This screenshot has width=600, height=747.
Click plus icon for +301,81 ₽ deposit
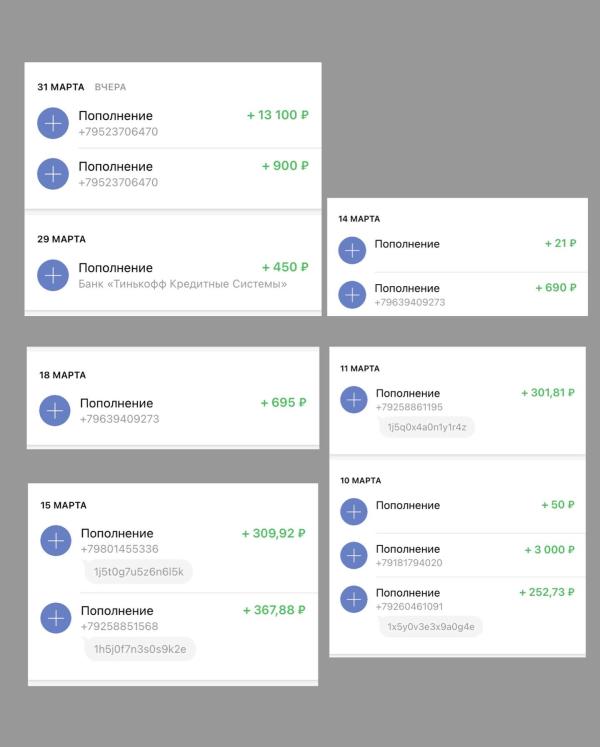[x=354, y=399]
